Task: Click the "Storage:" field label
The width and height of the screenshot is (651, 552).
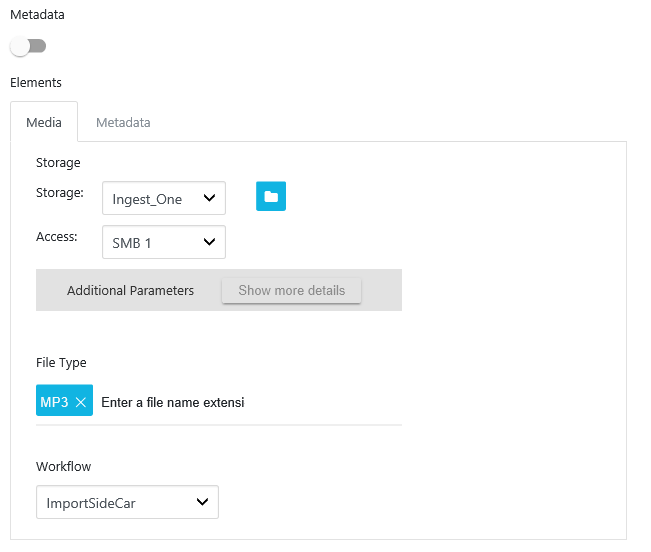Action: click(60, 192)
